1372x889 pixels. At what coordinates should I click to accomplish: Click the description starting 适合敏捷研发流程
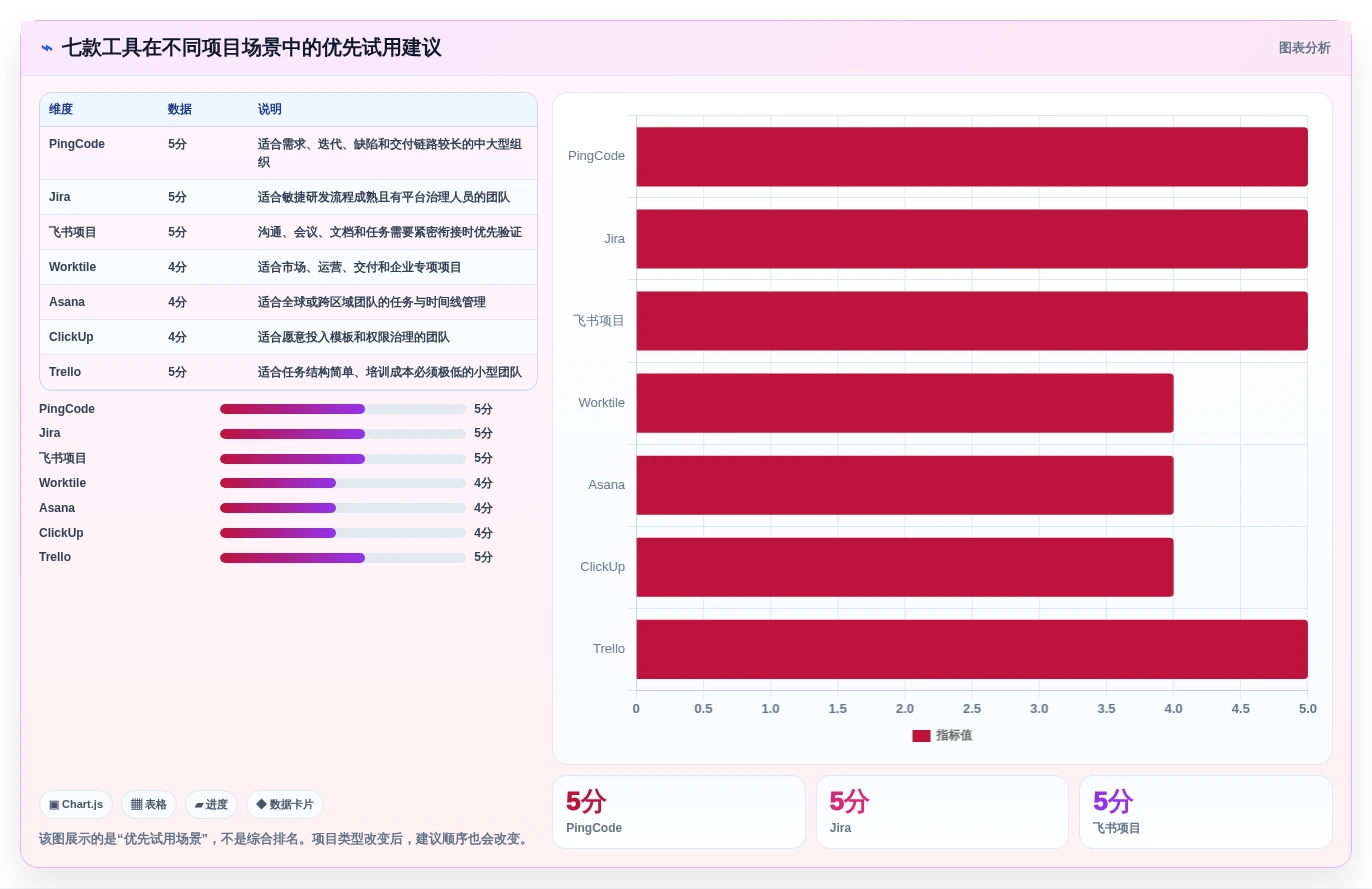[x=384, y=197]
